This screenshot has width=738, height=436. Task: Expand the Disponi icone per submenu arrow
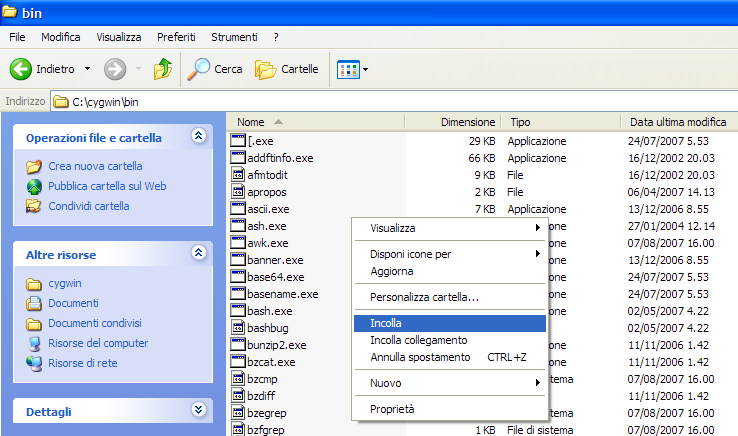[x=537, y=254]
